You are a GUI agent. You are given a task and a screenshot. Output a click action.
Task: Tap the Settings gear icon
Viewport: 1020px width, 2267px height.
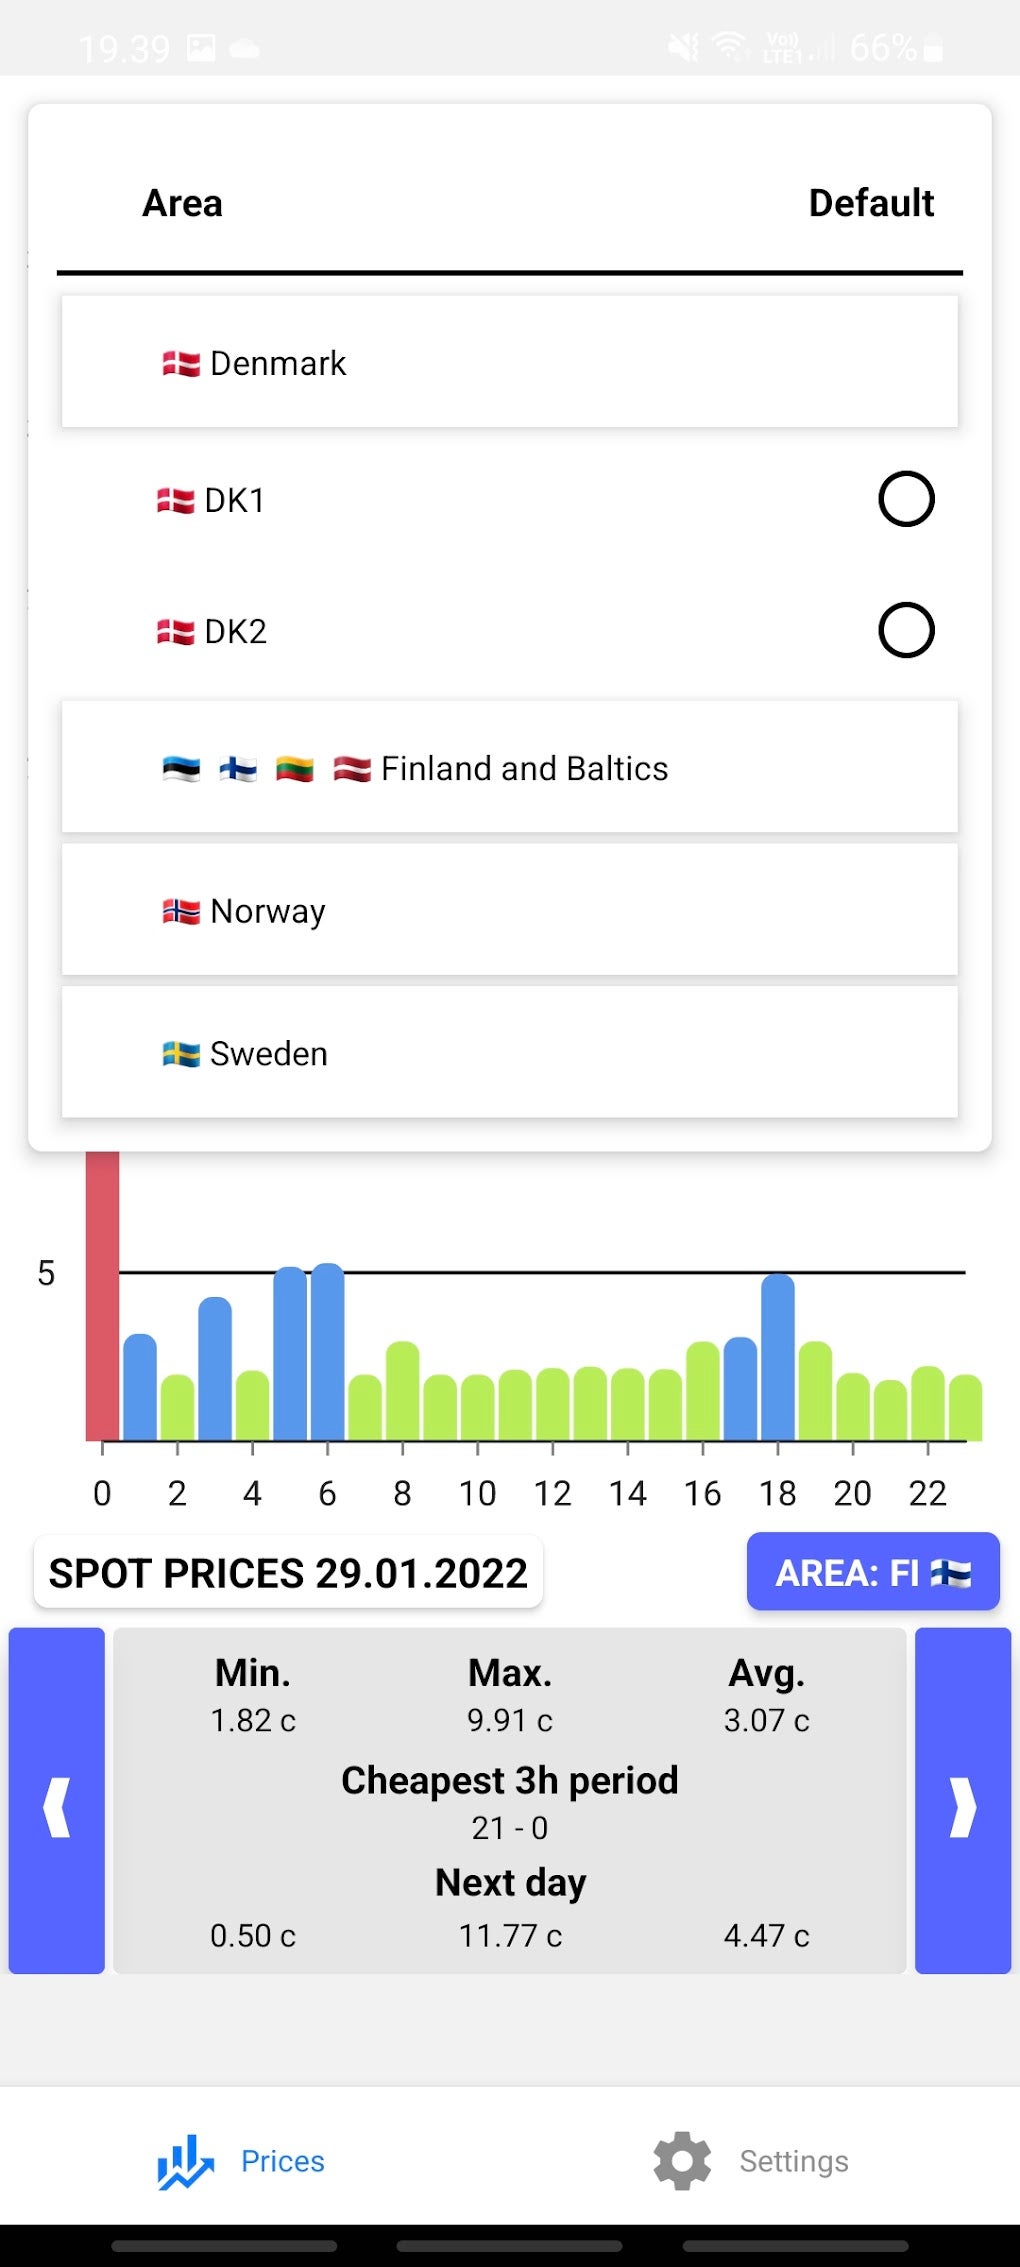(x=682, y=2161)
